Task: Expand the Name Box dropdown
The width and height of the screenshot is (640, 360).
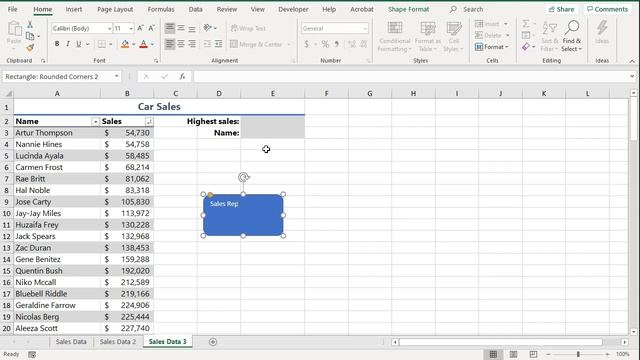Action: (117, 76)
